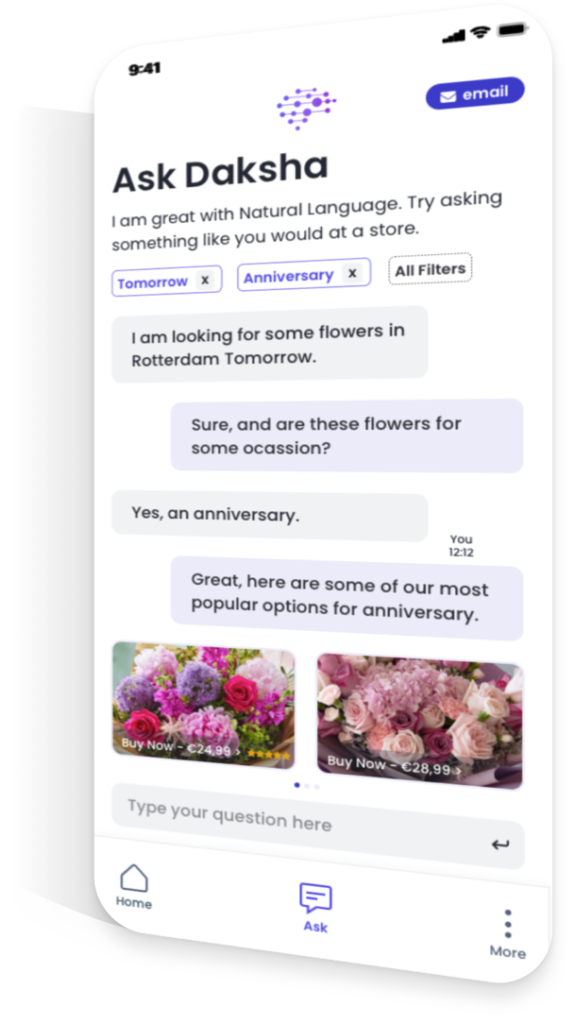
Task: Open the All Filters button
Action: point(430,268)
